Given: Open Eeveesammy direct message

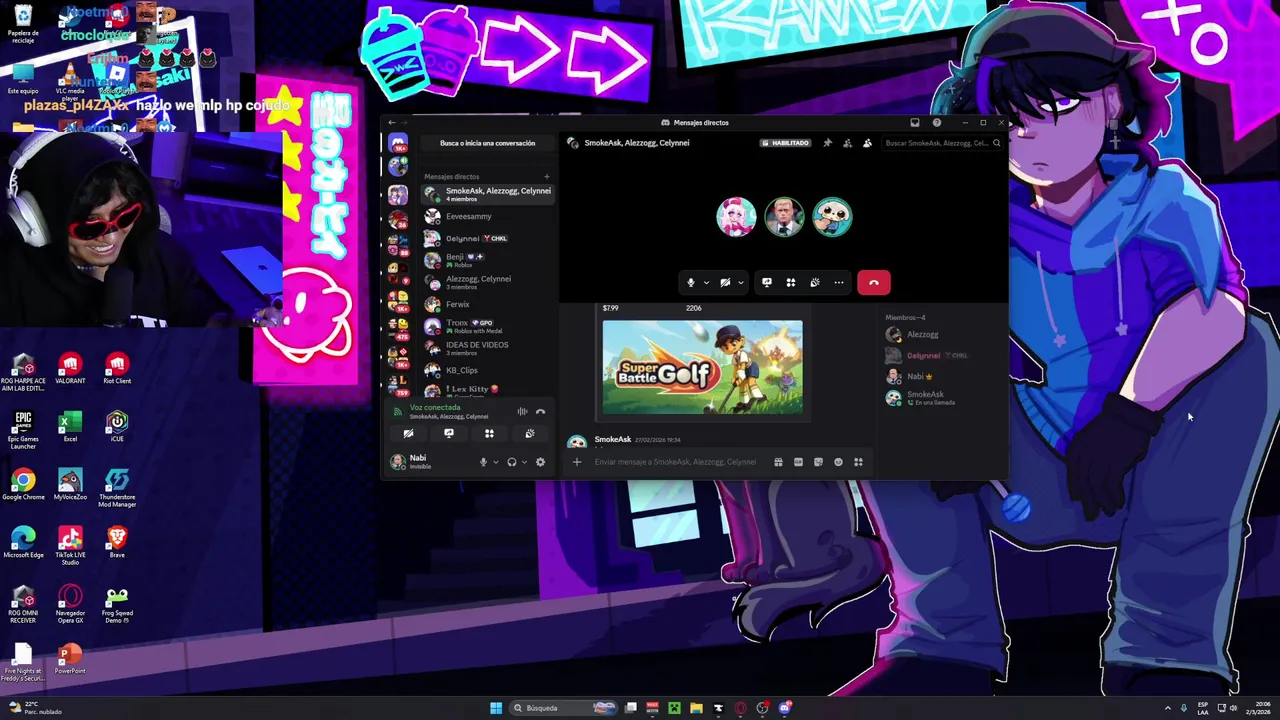Looking at the screenshot, I should point(487,216).
